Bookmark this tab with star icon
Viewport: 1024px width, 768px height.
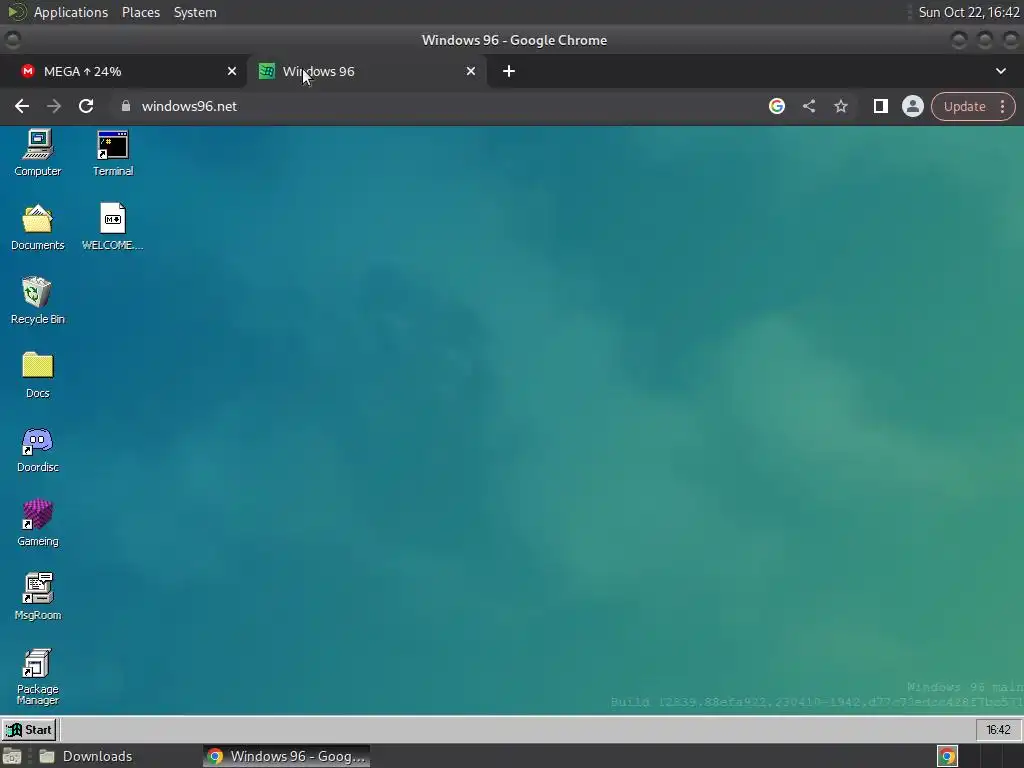[841, 106]
